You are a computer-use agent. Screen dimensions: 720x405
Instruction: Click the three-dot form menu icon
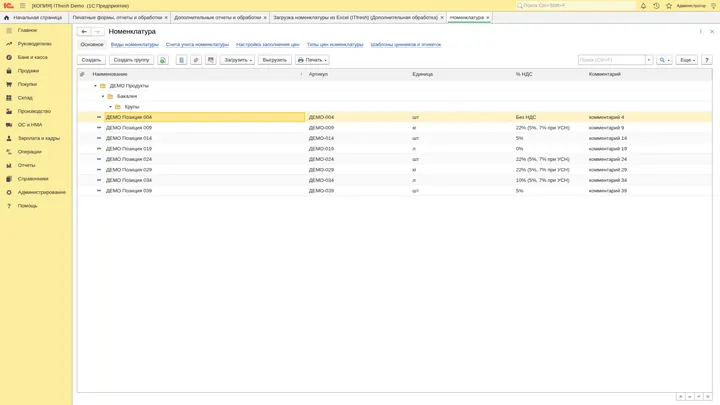pos(701,32)
